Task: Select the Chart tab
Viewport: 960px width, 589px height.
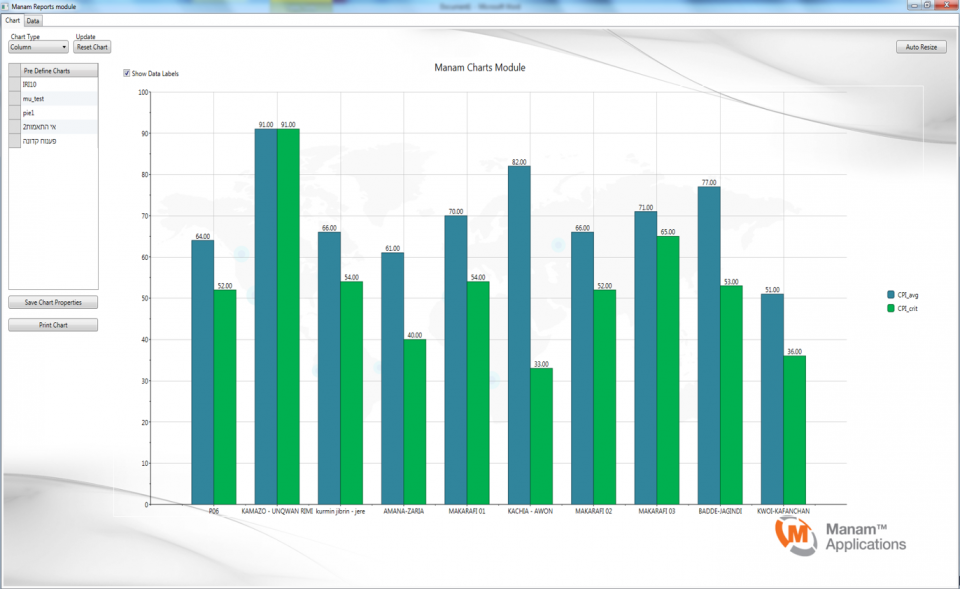Action: click(x=12, y=20)
